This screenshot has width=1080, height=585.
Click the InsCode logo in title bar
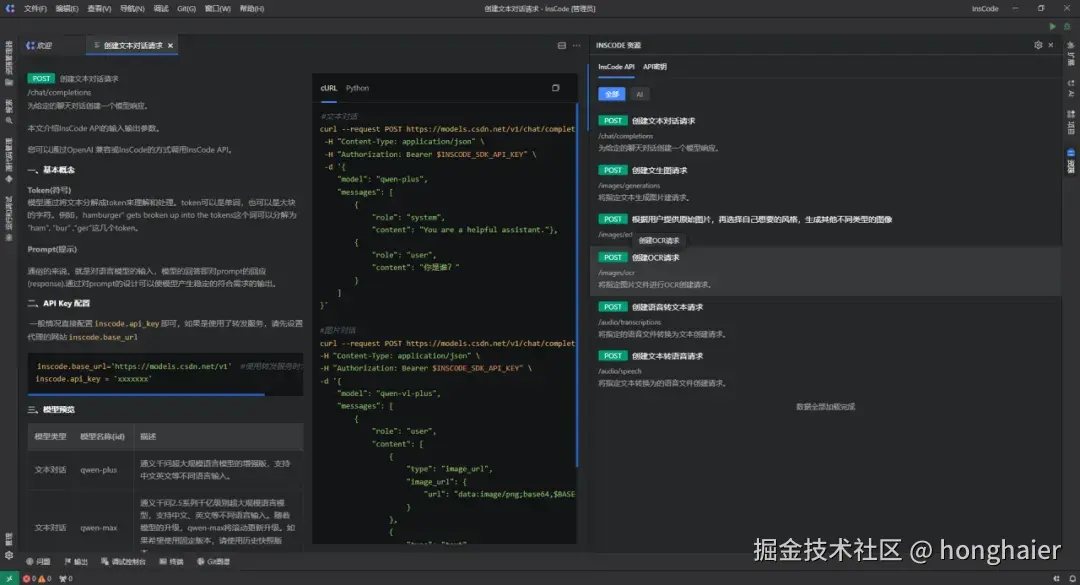10,8
